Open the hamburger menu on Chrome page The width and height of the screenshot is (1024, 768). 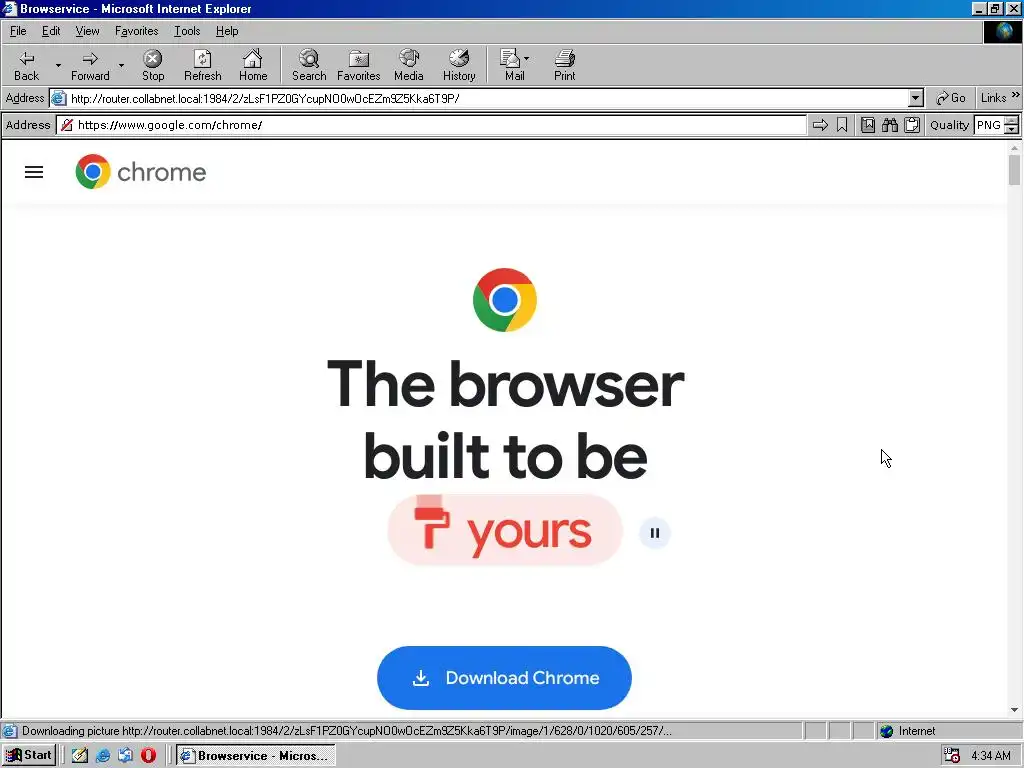(x=34, y=172)
